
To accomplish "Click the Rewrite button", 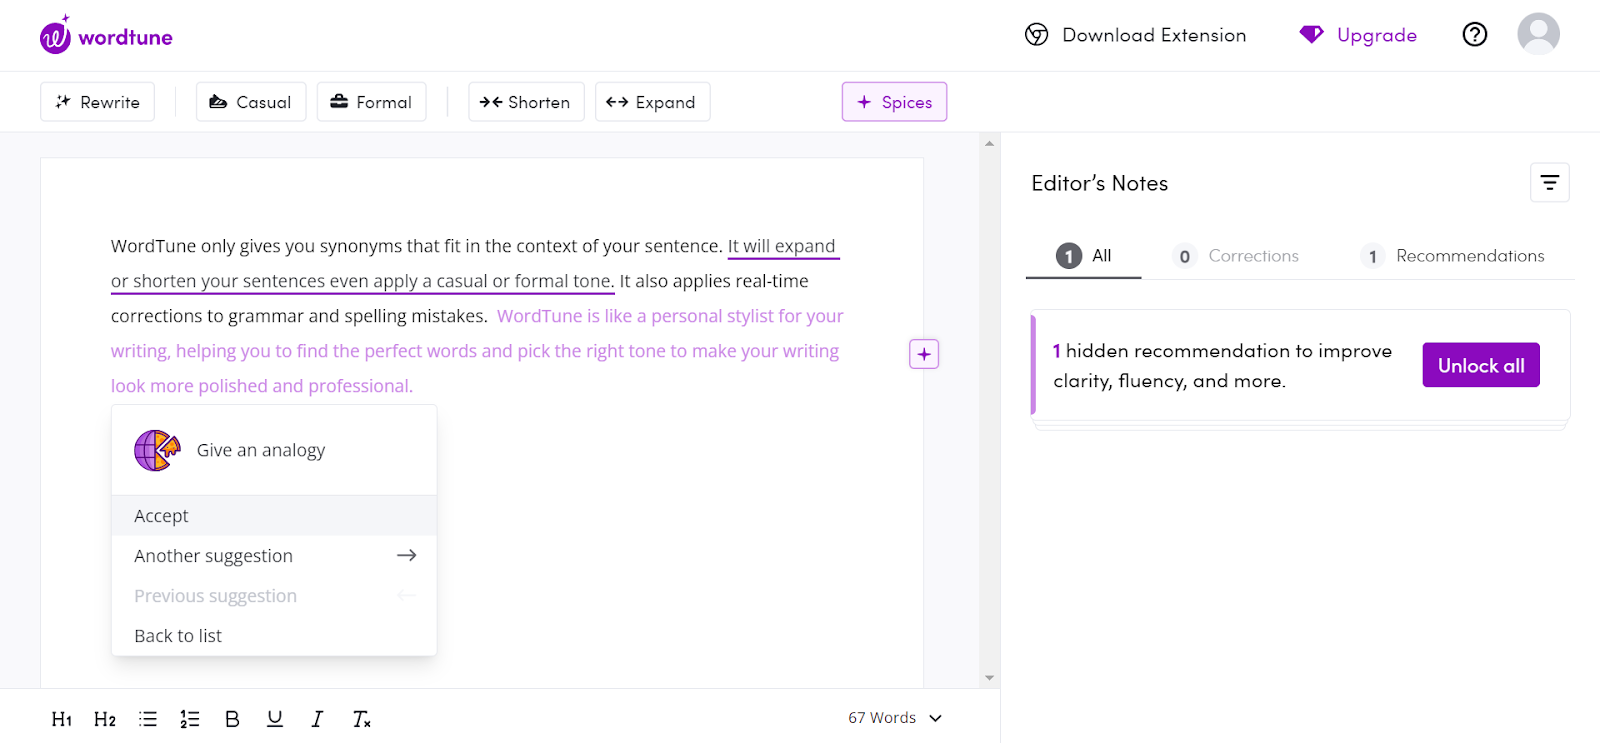I will (97, 102).
